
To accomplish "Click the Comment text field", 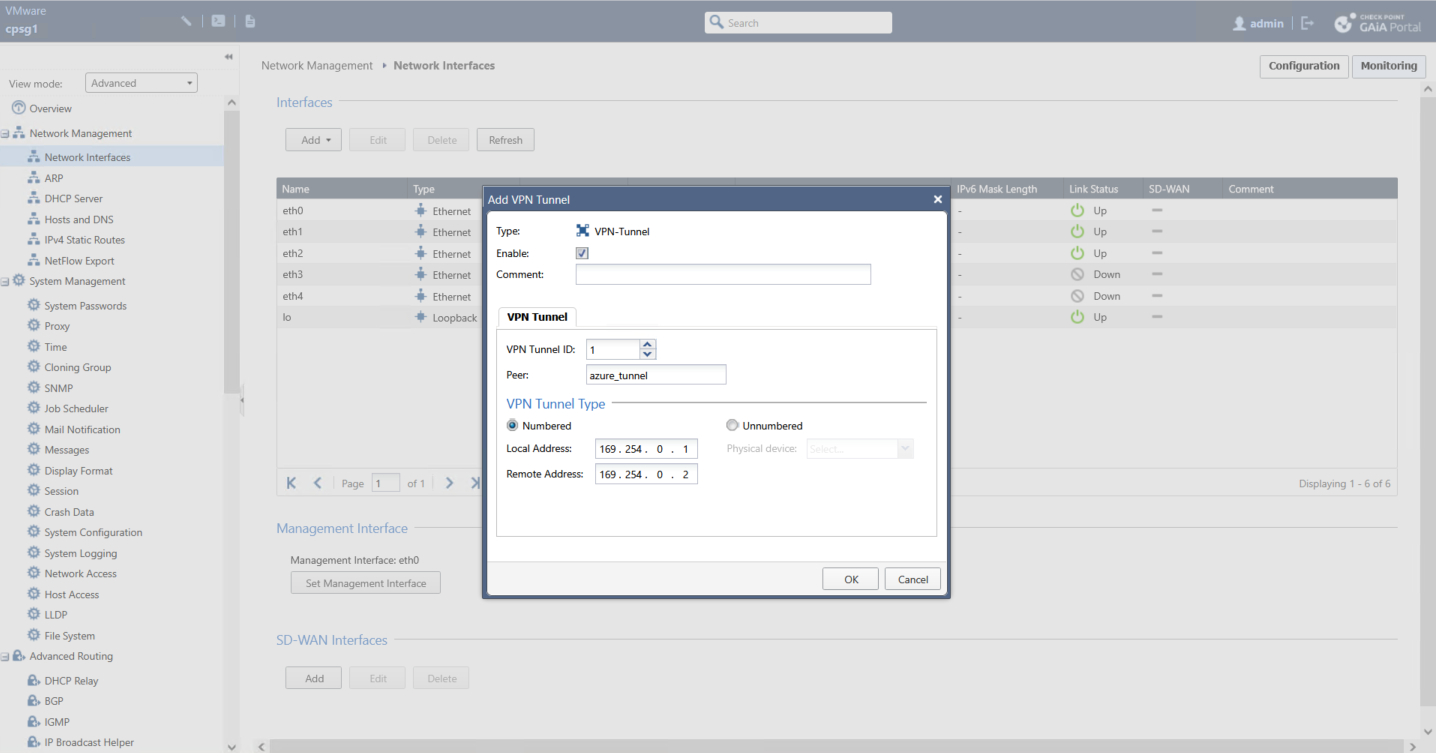I will click(x=722, y=274).
